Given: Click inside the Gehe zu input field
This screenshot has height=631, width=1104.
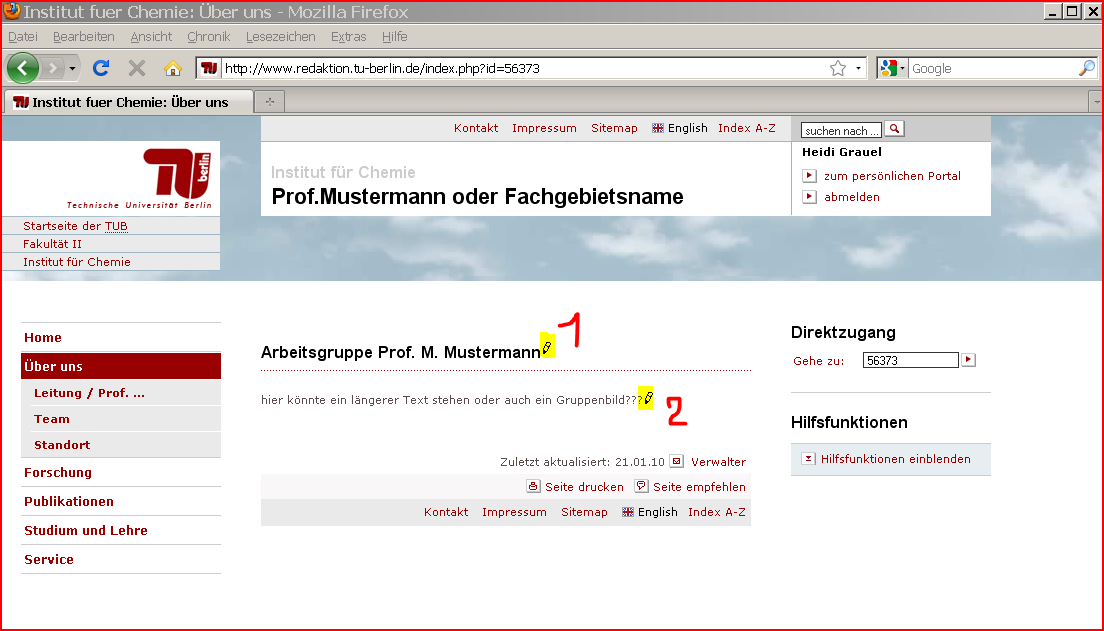Looking at the screenshot, I should coord(910,360).
